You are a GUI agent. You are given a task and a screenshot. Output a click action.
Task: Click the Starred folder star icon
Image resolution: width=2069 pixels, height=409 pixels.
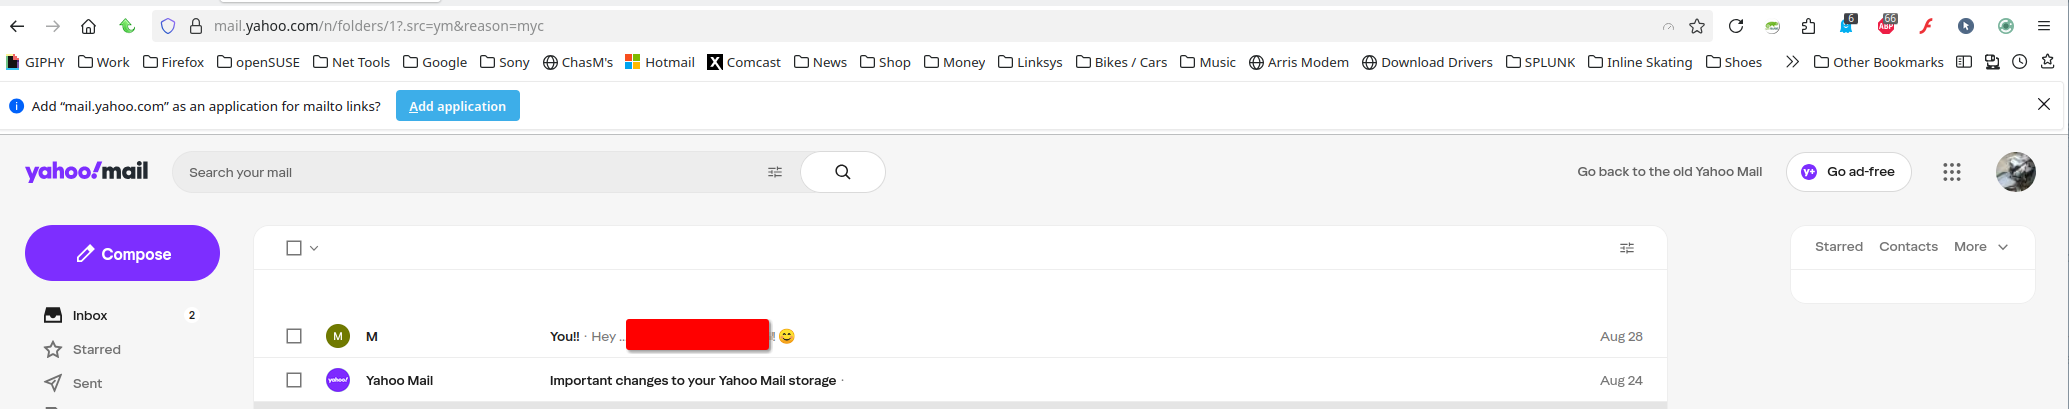coord(53,350)
